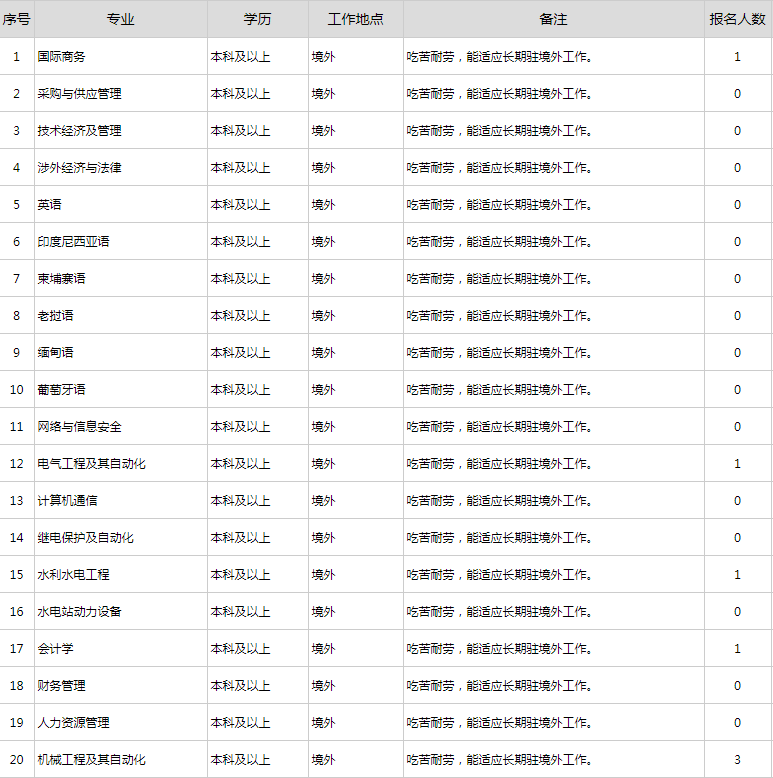Click the 序号 column header
Image resolution: width=773 pixels, height=778 pixels.
click(x=16, y=19)
